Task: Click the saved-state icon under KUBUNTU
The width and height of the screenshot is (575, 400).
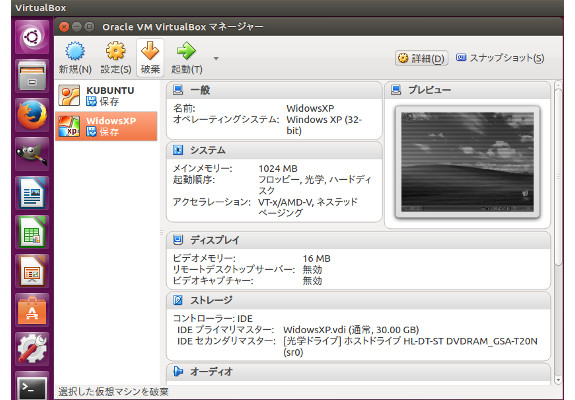Action: point(91,102)
